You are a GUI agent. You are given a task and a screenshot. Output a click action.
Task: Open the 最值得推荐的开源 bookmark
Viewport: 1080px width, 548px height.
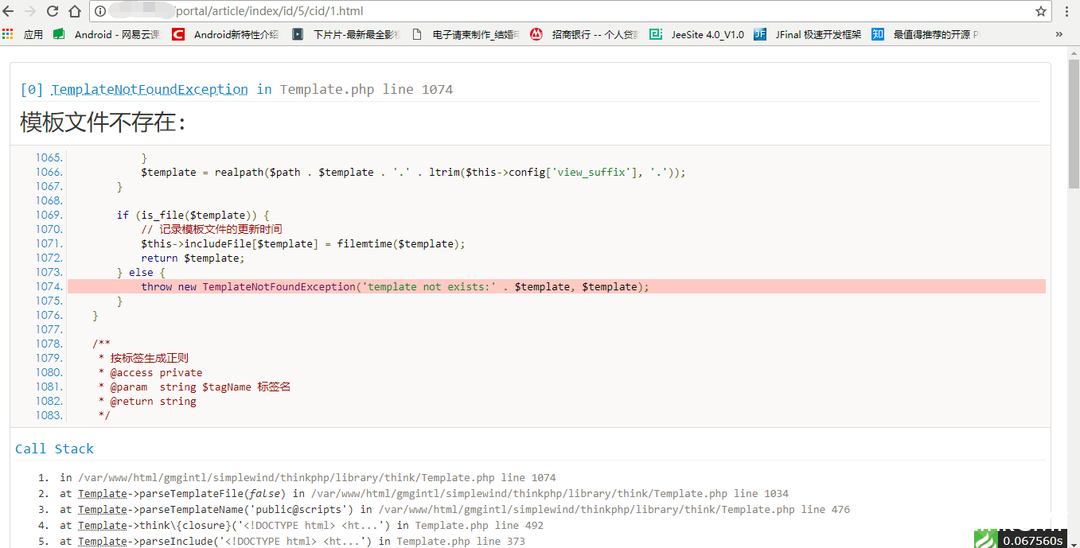pos(926,34)
